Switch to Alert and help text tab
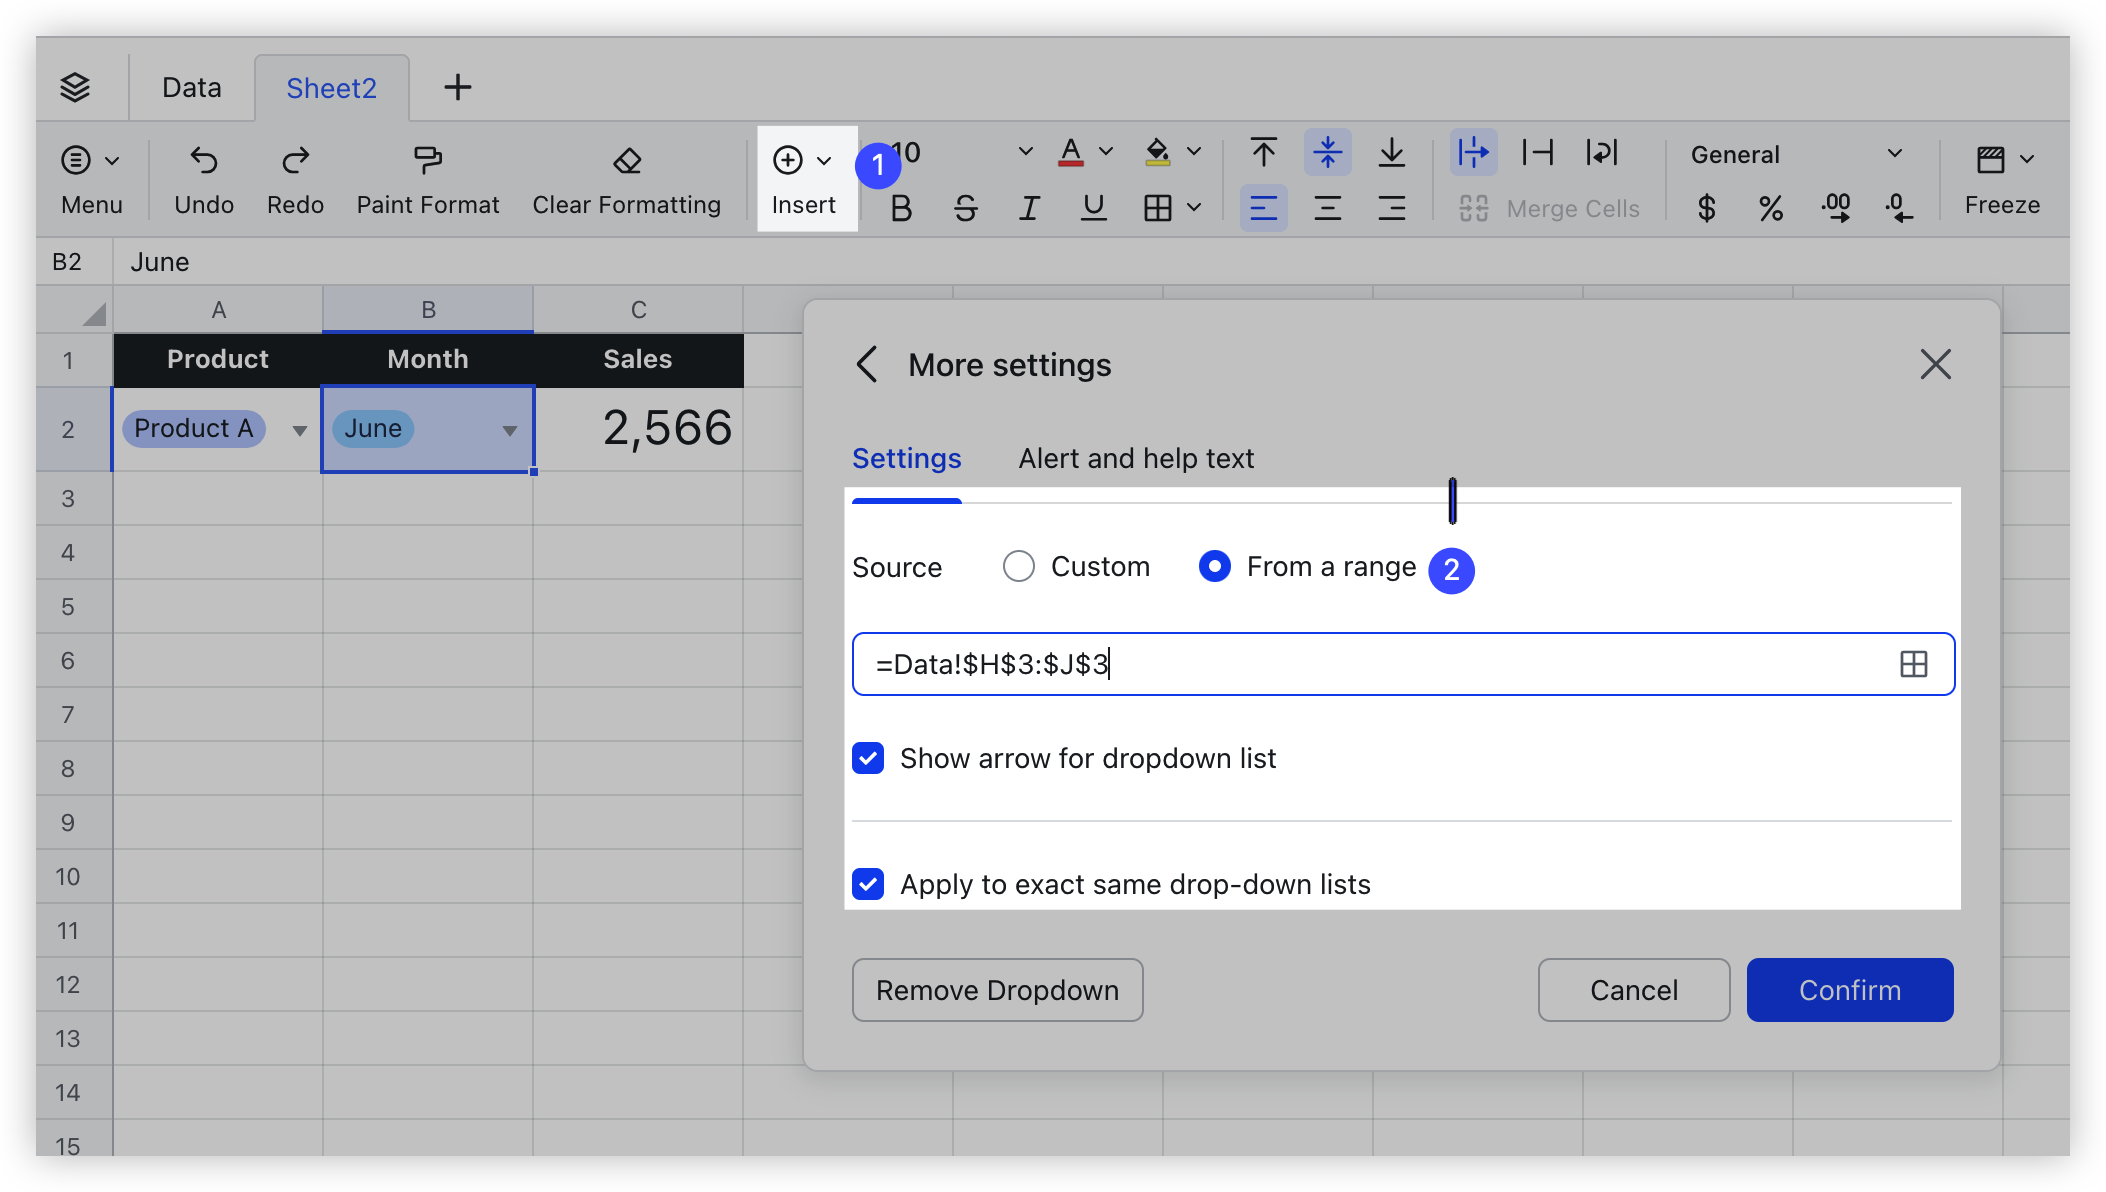Viewport: 2106px width, 1192px height. [1133, 459]
